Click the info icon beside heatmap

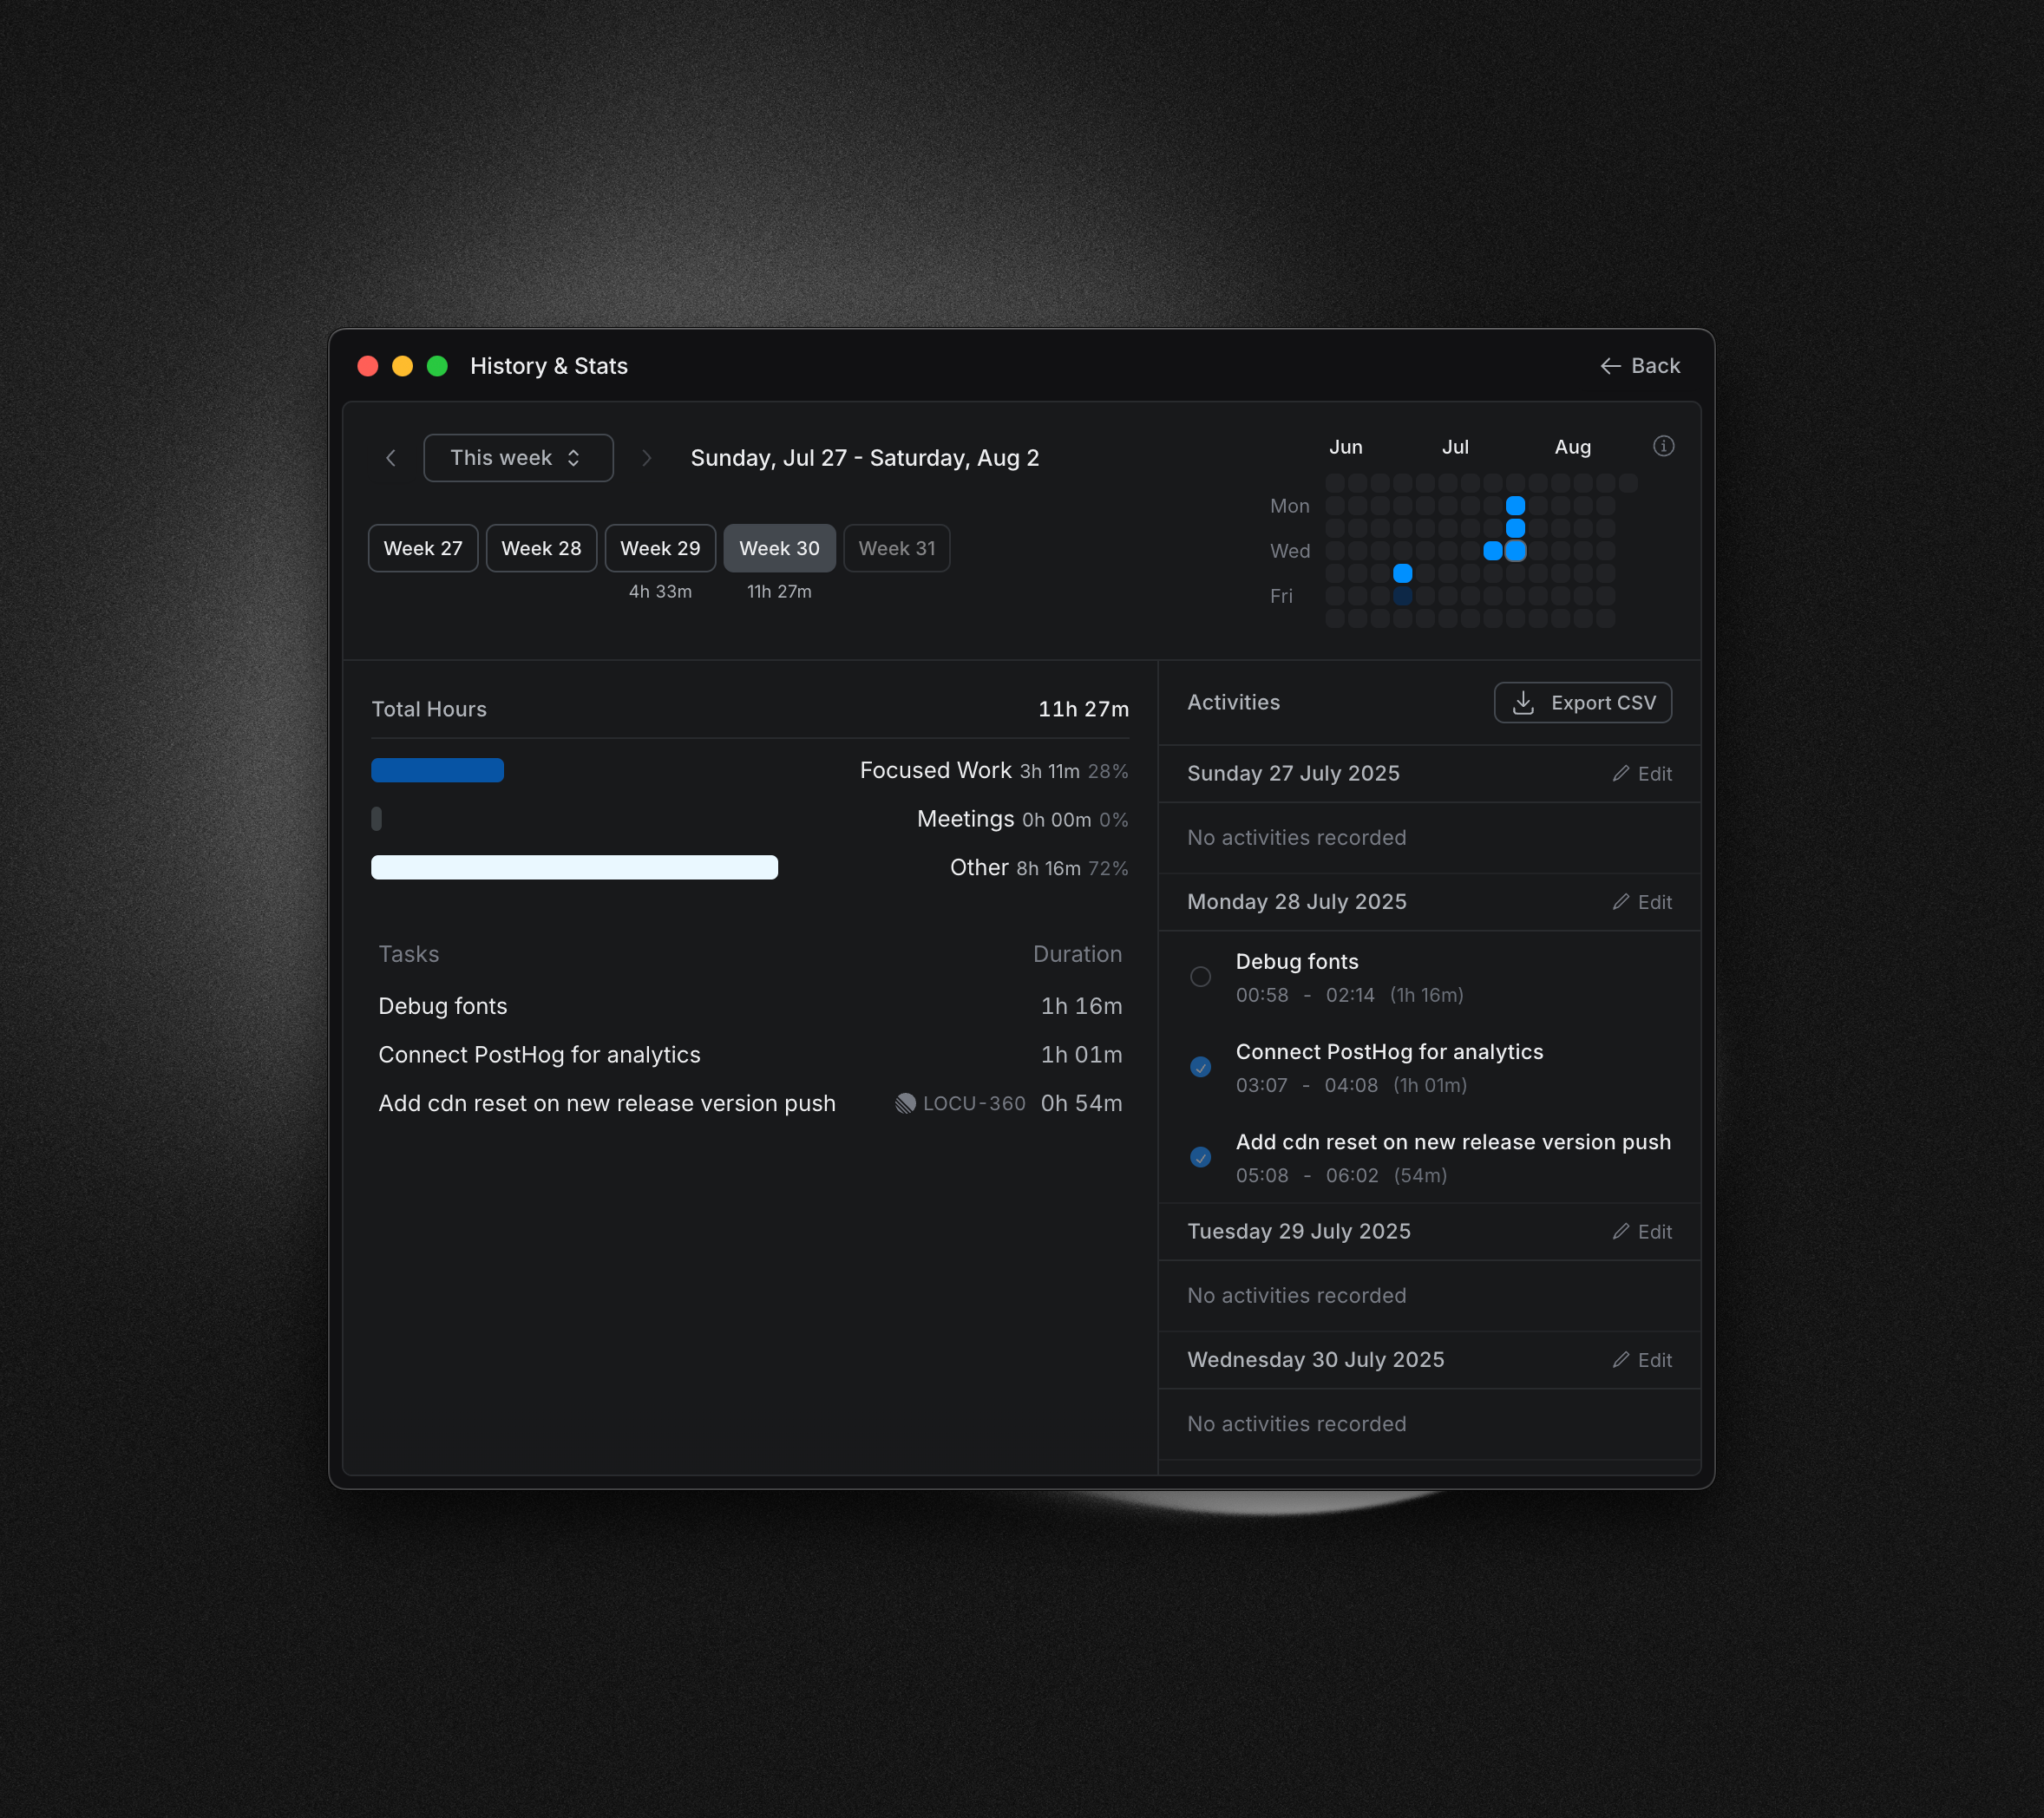point(1663,446)
